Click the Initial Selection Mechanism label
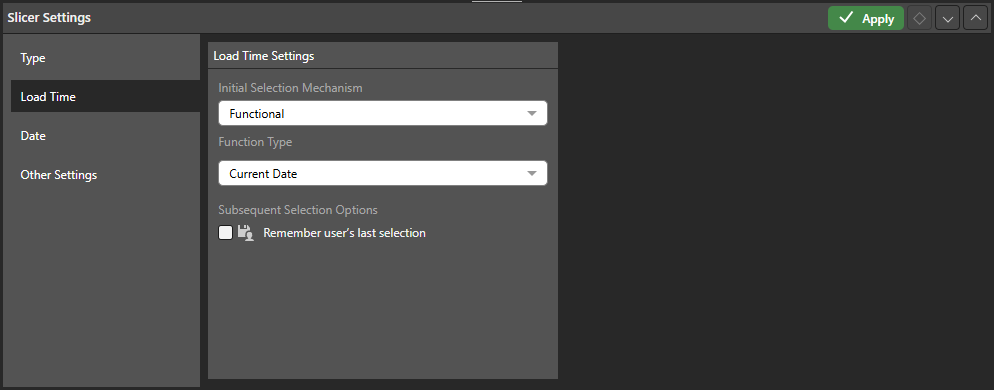994x390 pixels. click(x=290, y=88)
